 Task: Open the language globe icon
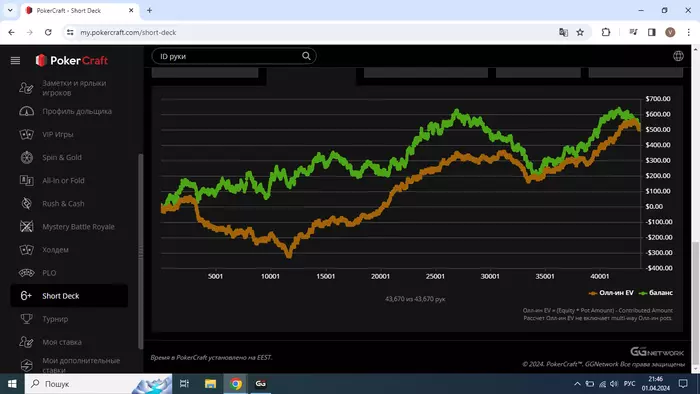678,56
